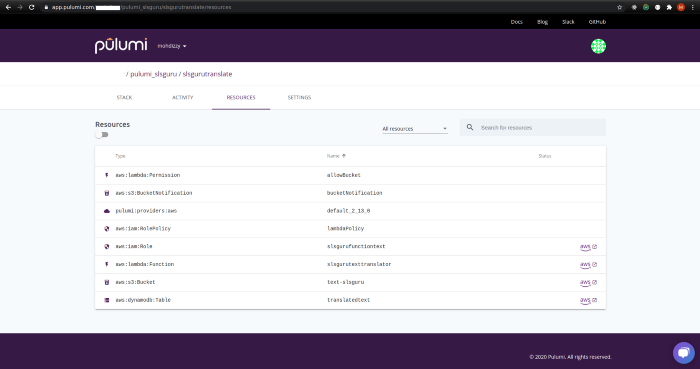This screenshot has width=700, height=369.
Task: Click the Status column header
Action: click(545, 156)
